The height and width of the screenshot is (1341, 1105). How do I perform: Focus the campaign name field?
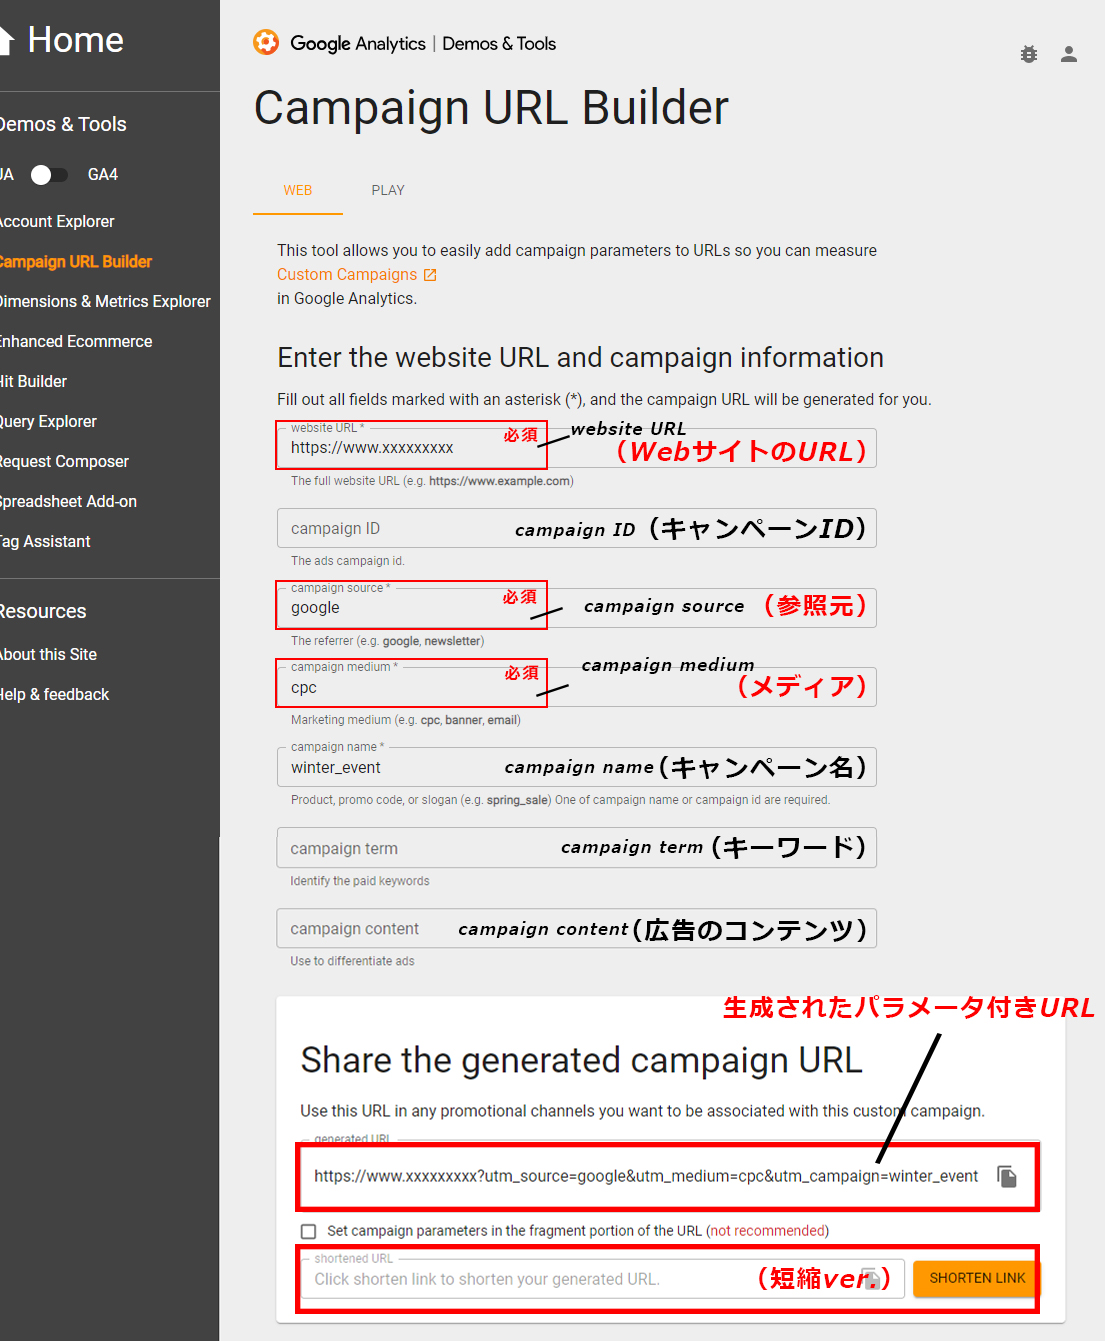pyautogui.click(x=577, y=767)
